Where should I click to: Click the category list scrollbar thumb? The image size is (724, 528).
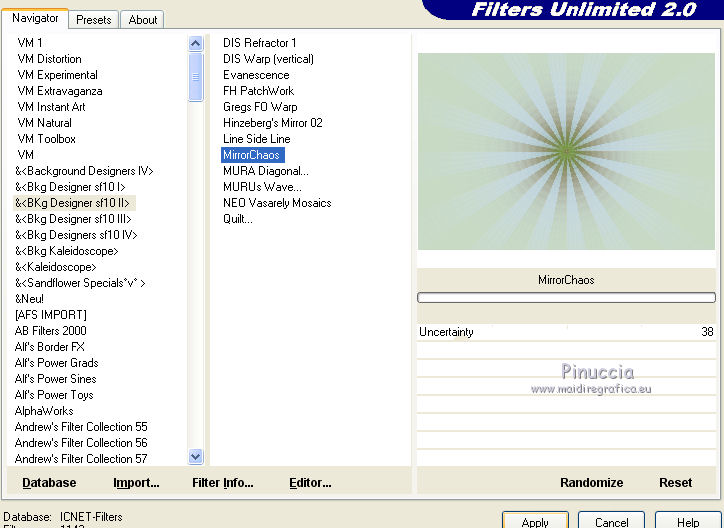[196, 77]
